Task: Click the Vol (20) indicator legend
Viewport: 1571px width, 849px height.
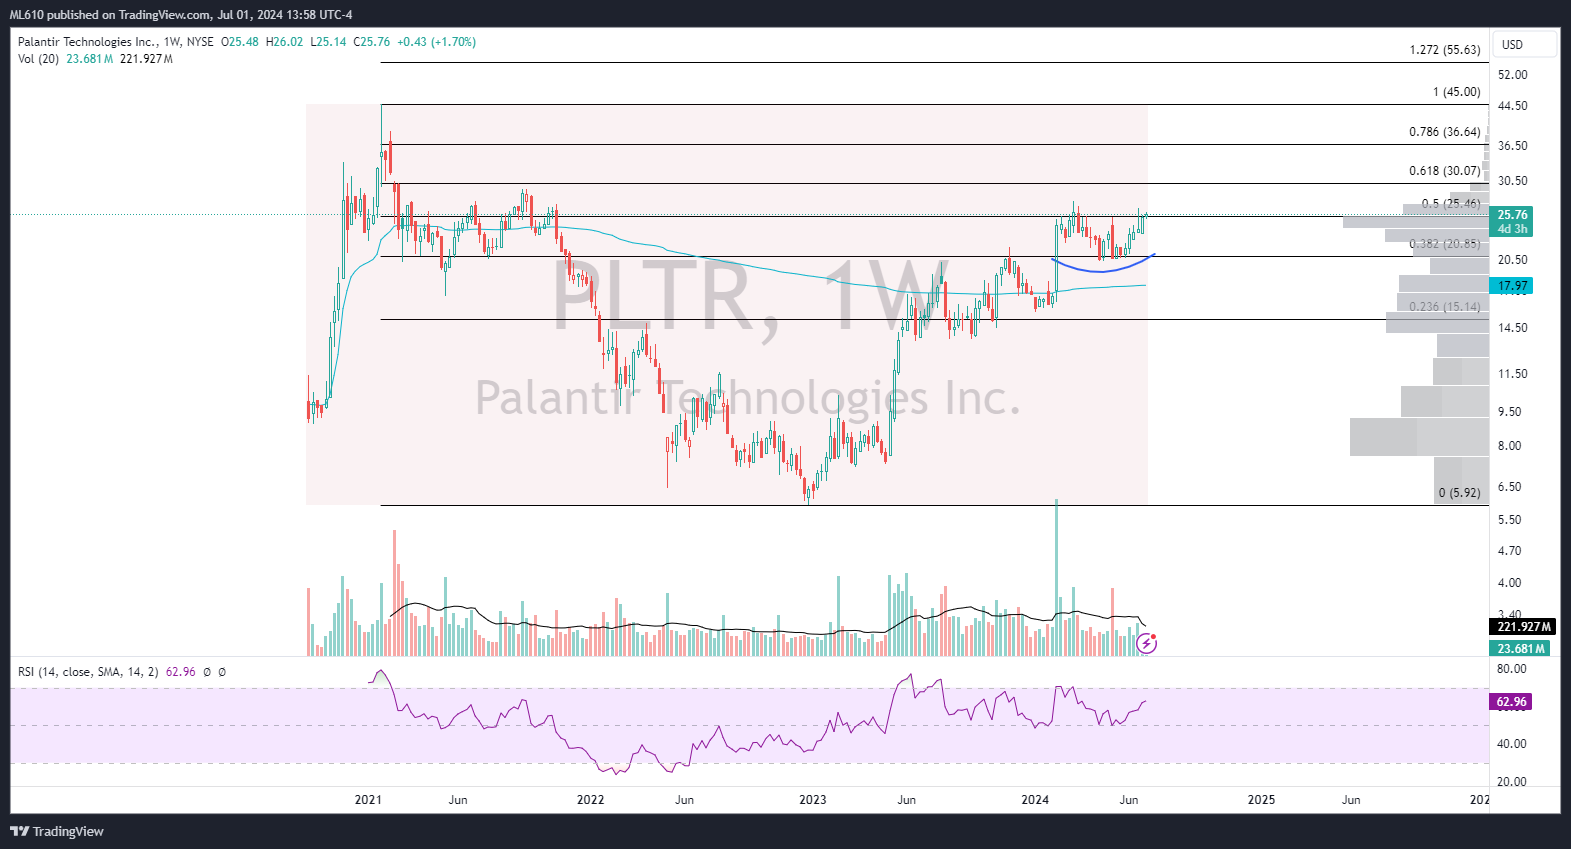Action: (x=38, y=59)
